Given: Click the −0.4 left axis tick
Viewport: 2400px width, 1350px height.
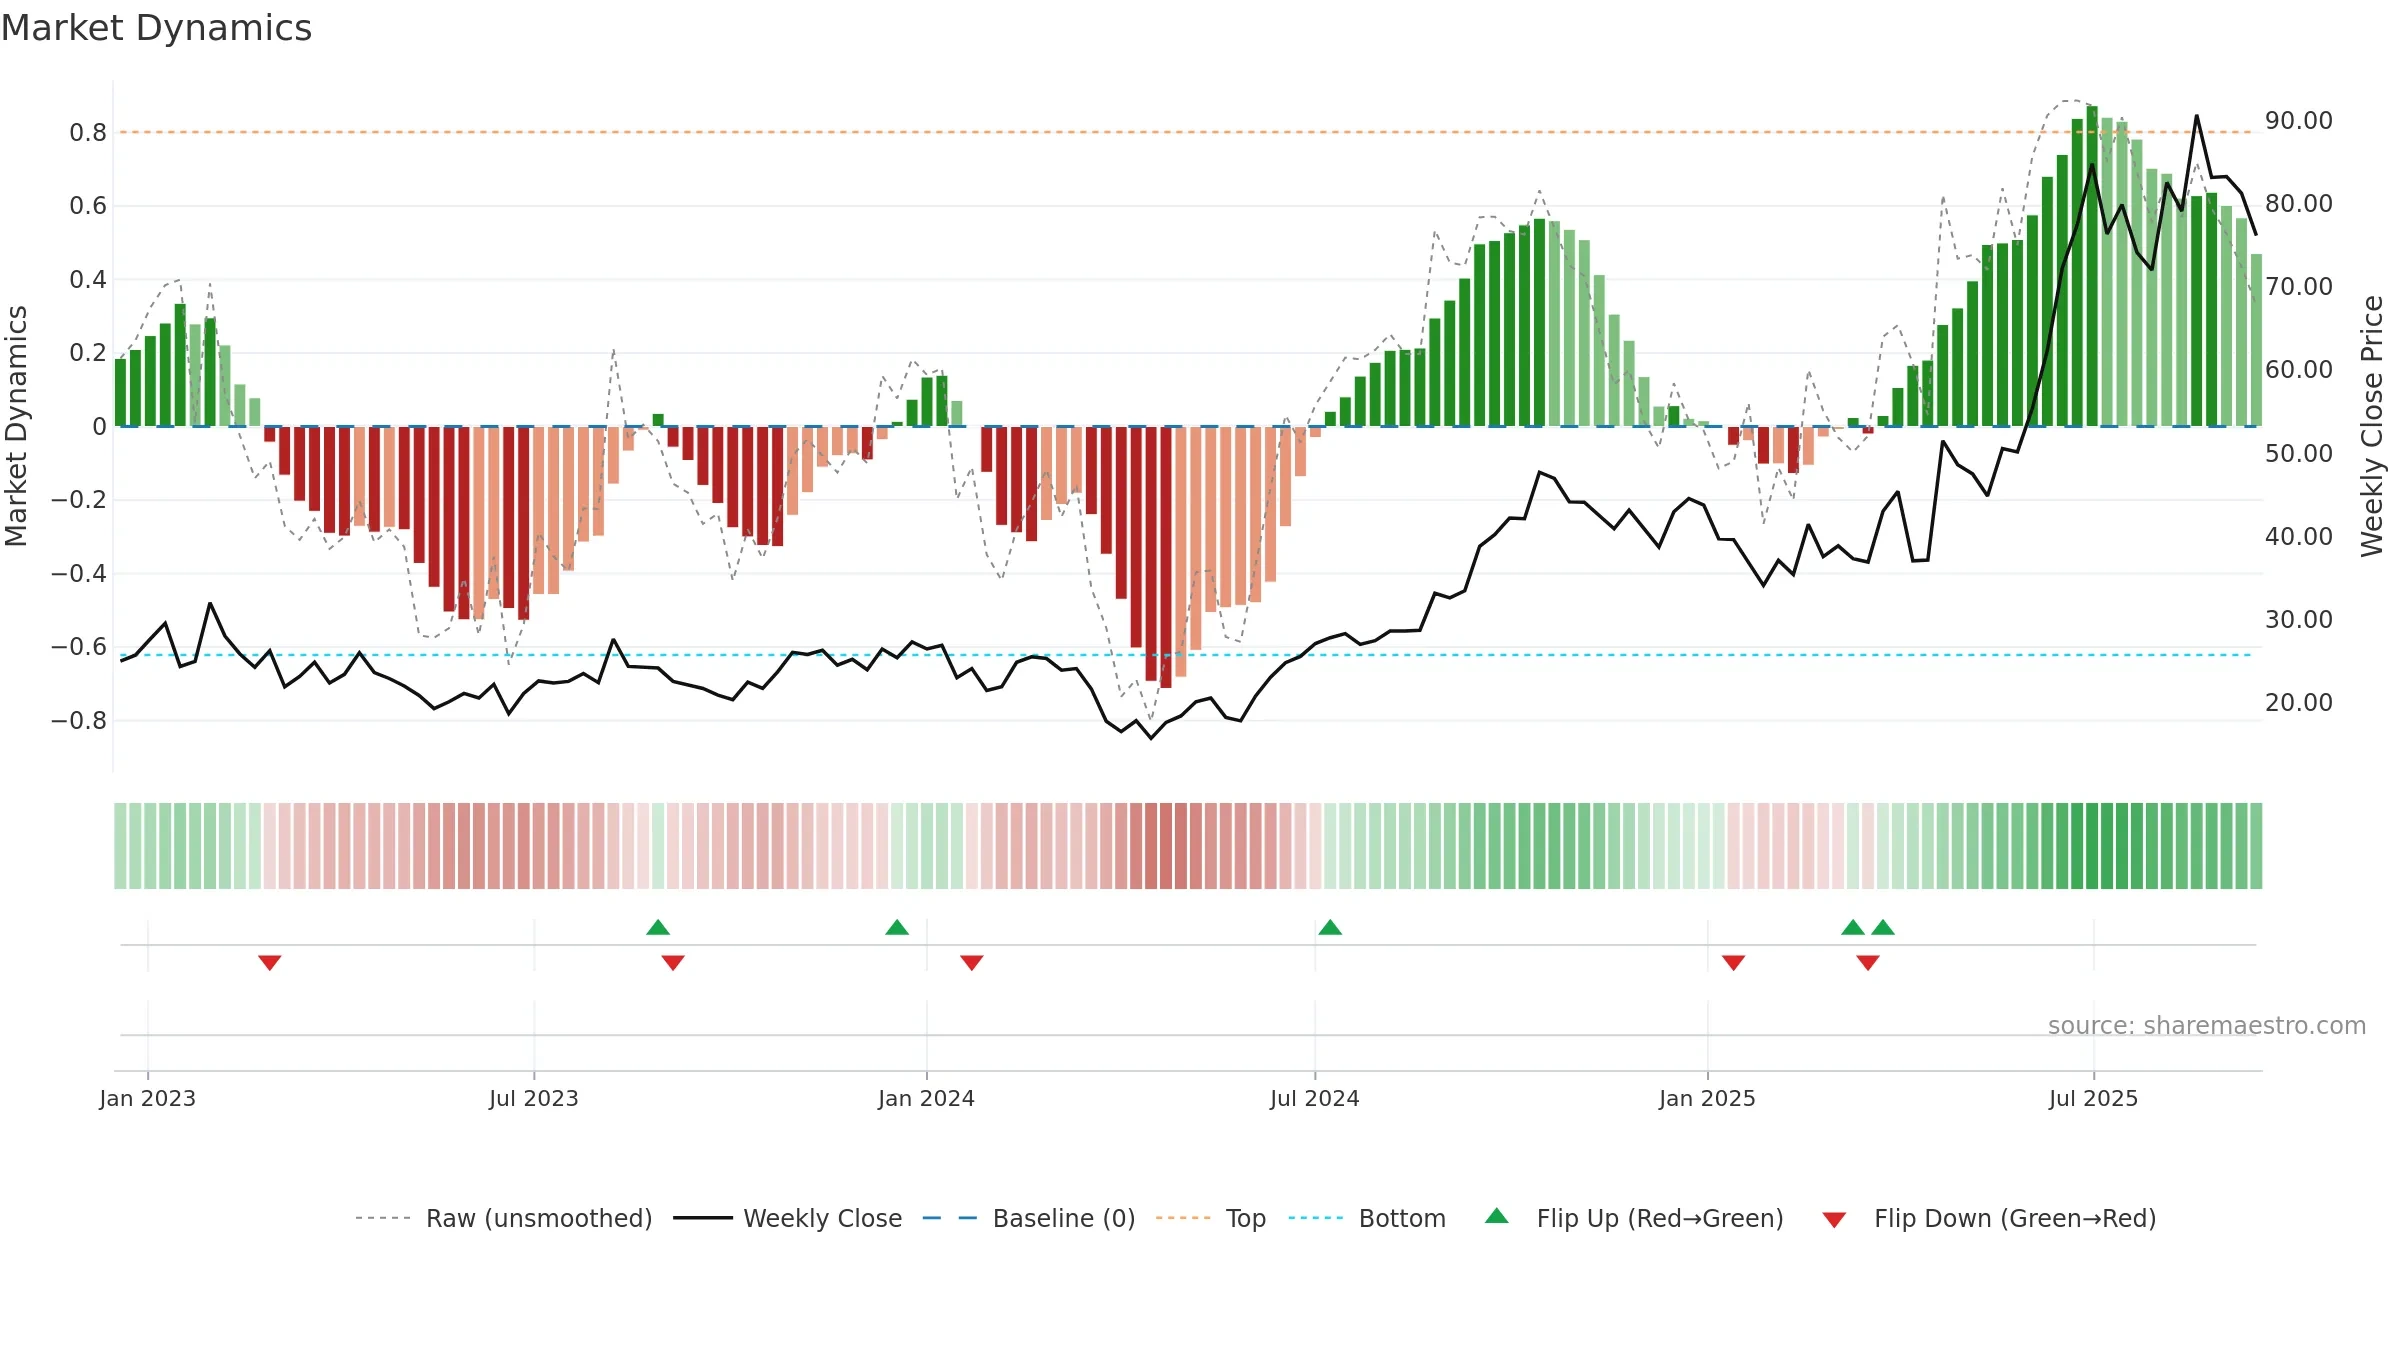Looking at the screenshot, I should tap(79, 573).
